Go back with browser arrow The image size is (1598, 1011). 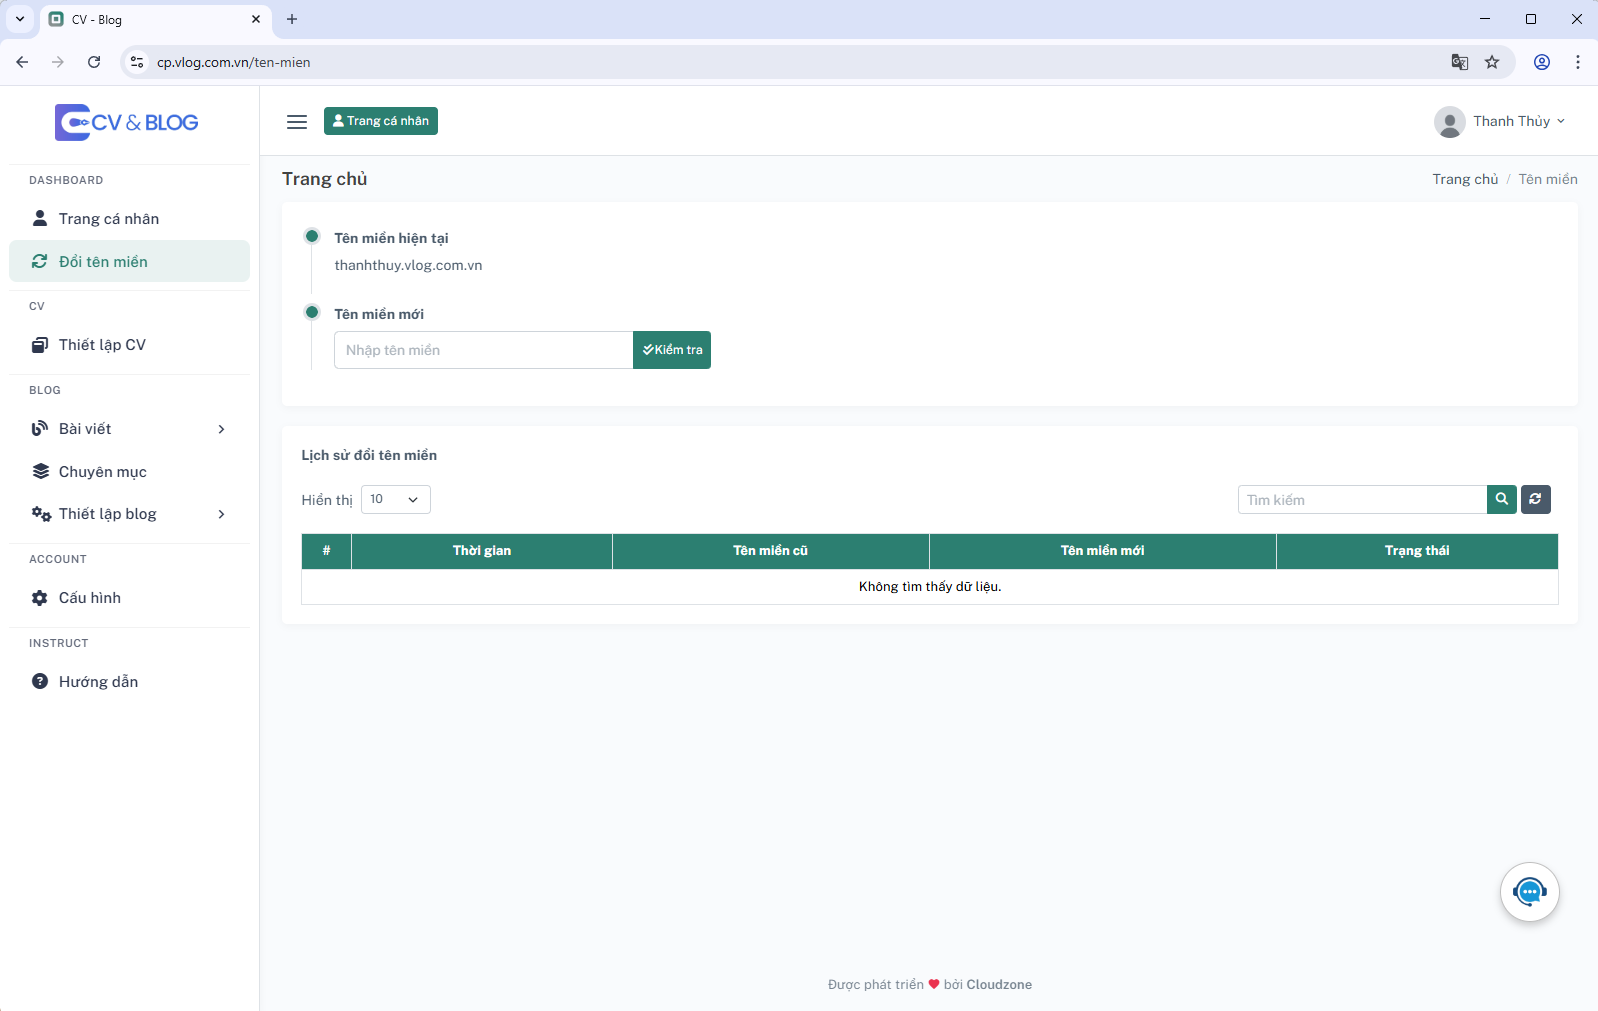[x=22, y=62]
